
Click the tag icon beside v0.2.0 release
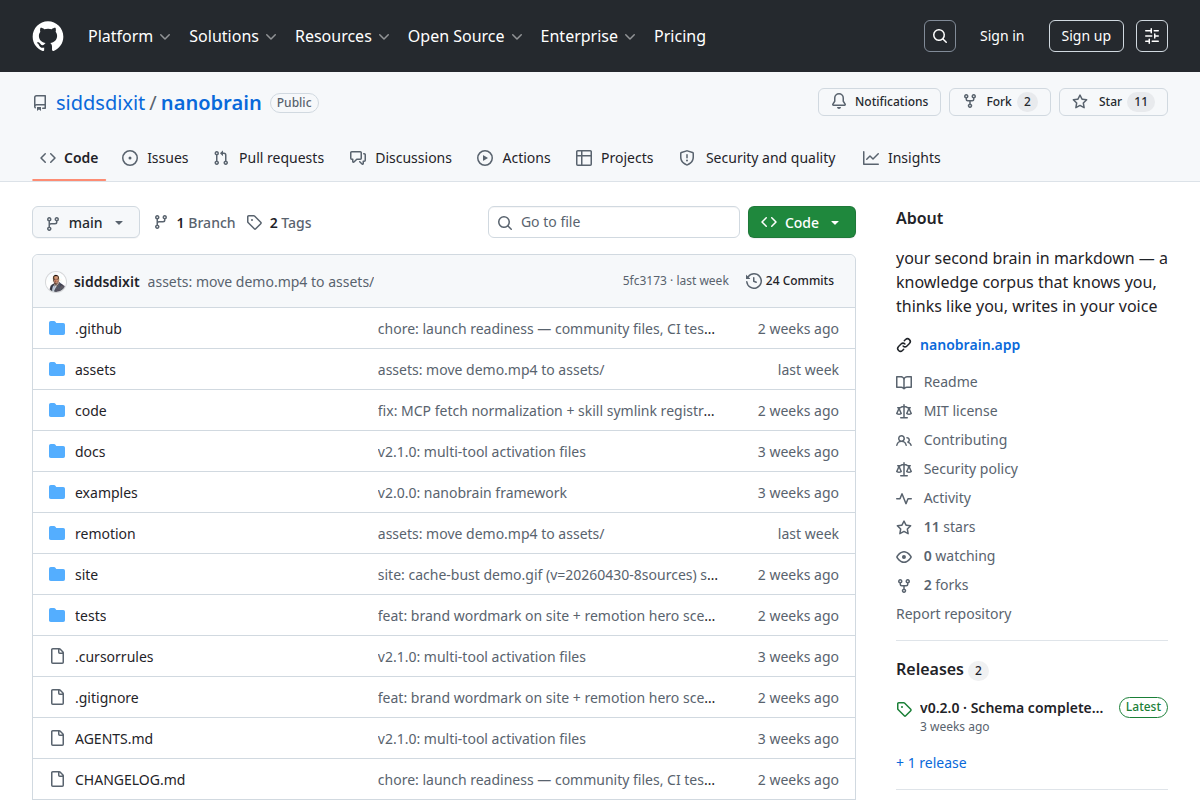coord(904,709)
